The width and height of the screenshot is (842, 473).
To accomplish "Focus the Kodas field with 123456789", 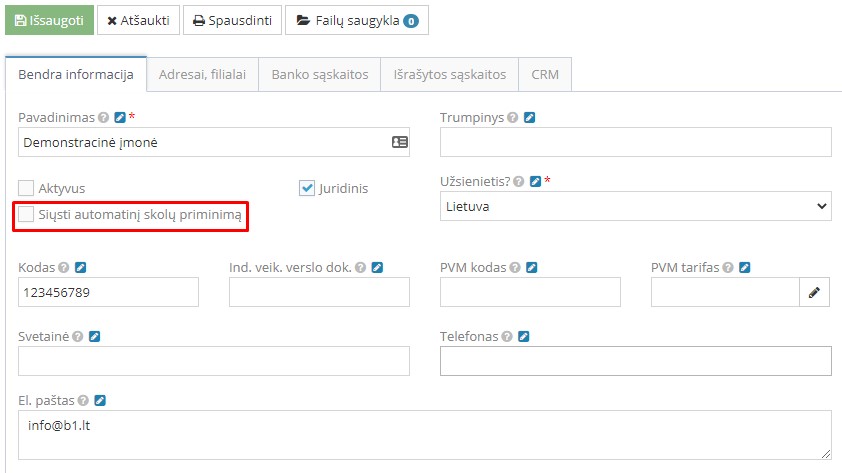I will pyautogui.click(x=108, y=292).
